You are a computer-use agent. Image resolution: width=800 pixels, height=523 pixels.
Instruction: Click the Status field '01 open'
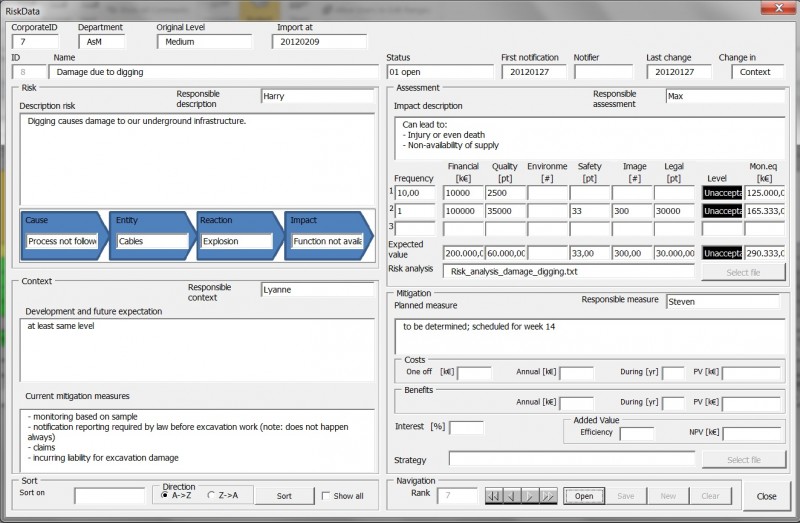[440, 72]
